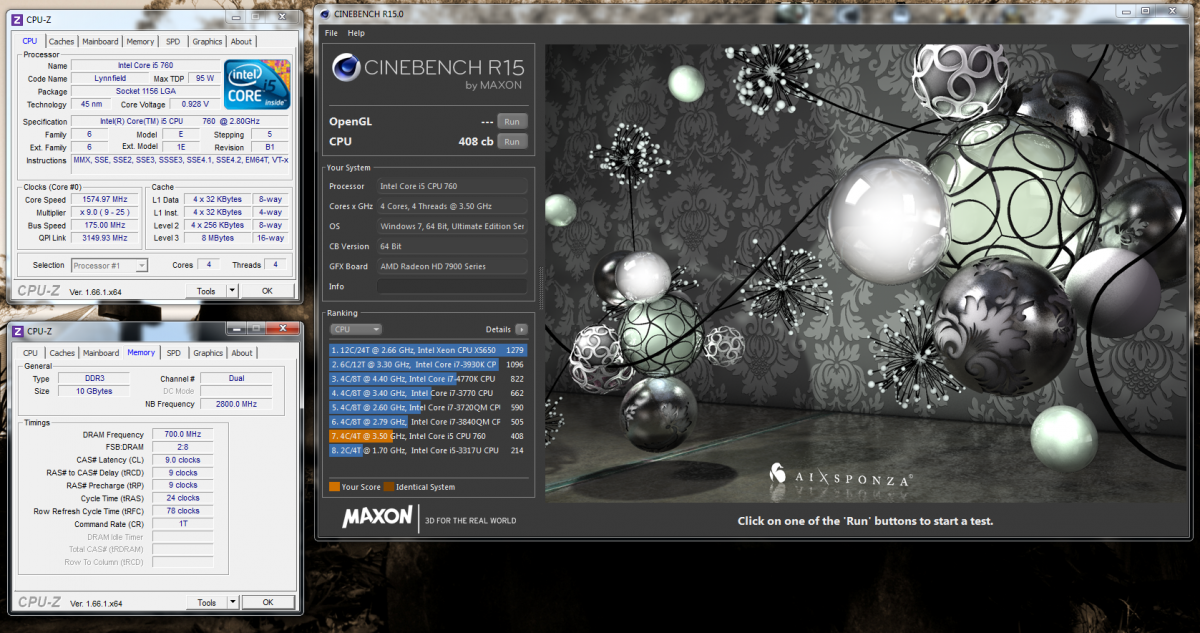Click OK in the CPU-Z processor window

point(267,291)
